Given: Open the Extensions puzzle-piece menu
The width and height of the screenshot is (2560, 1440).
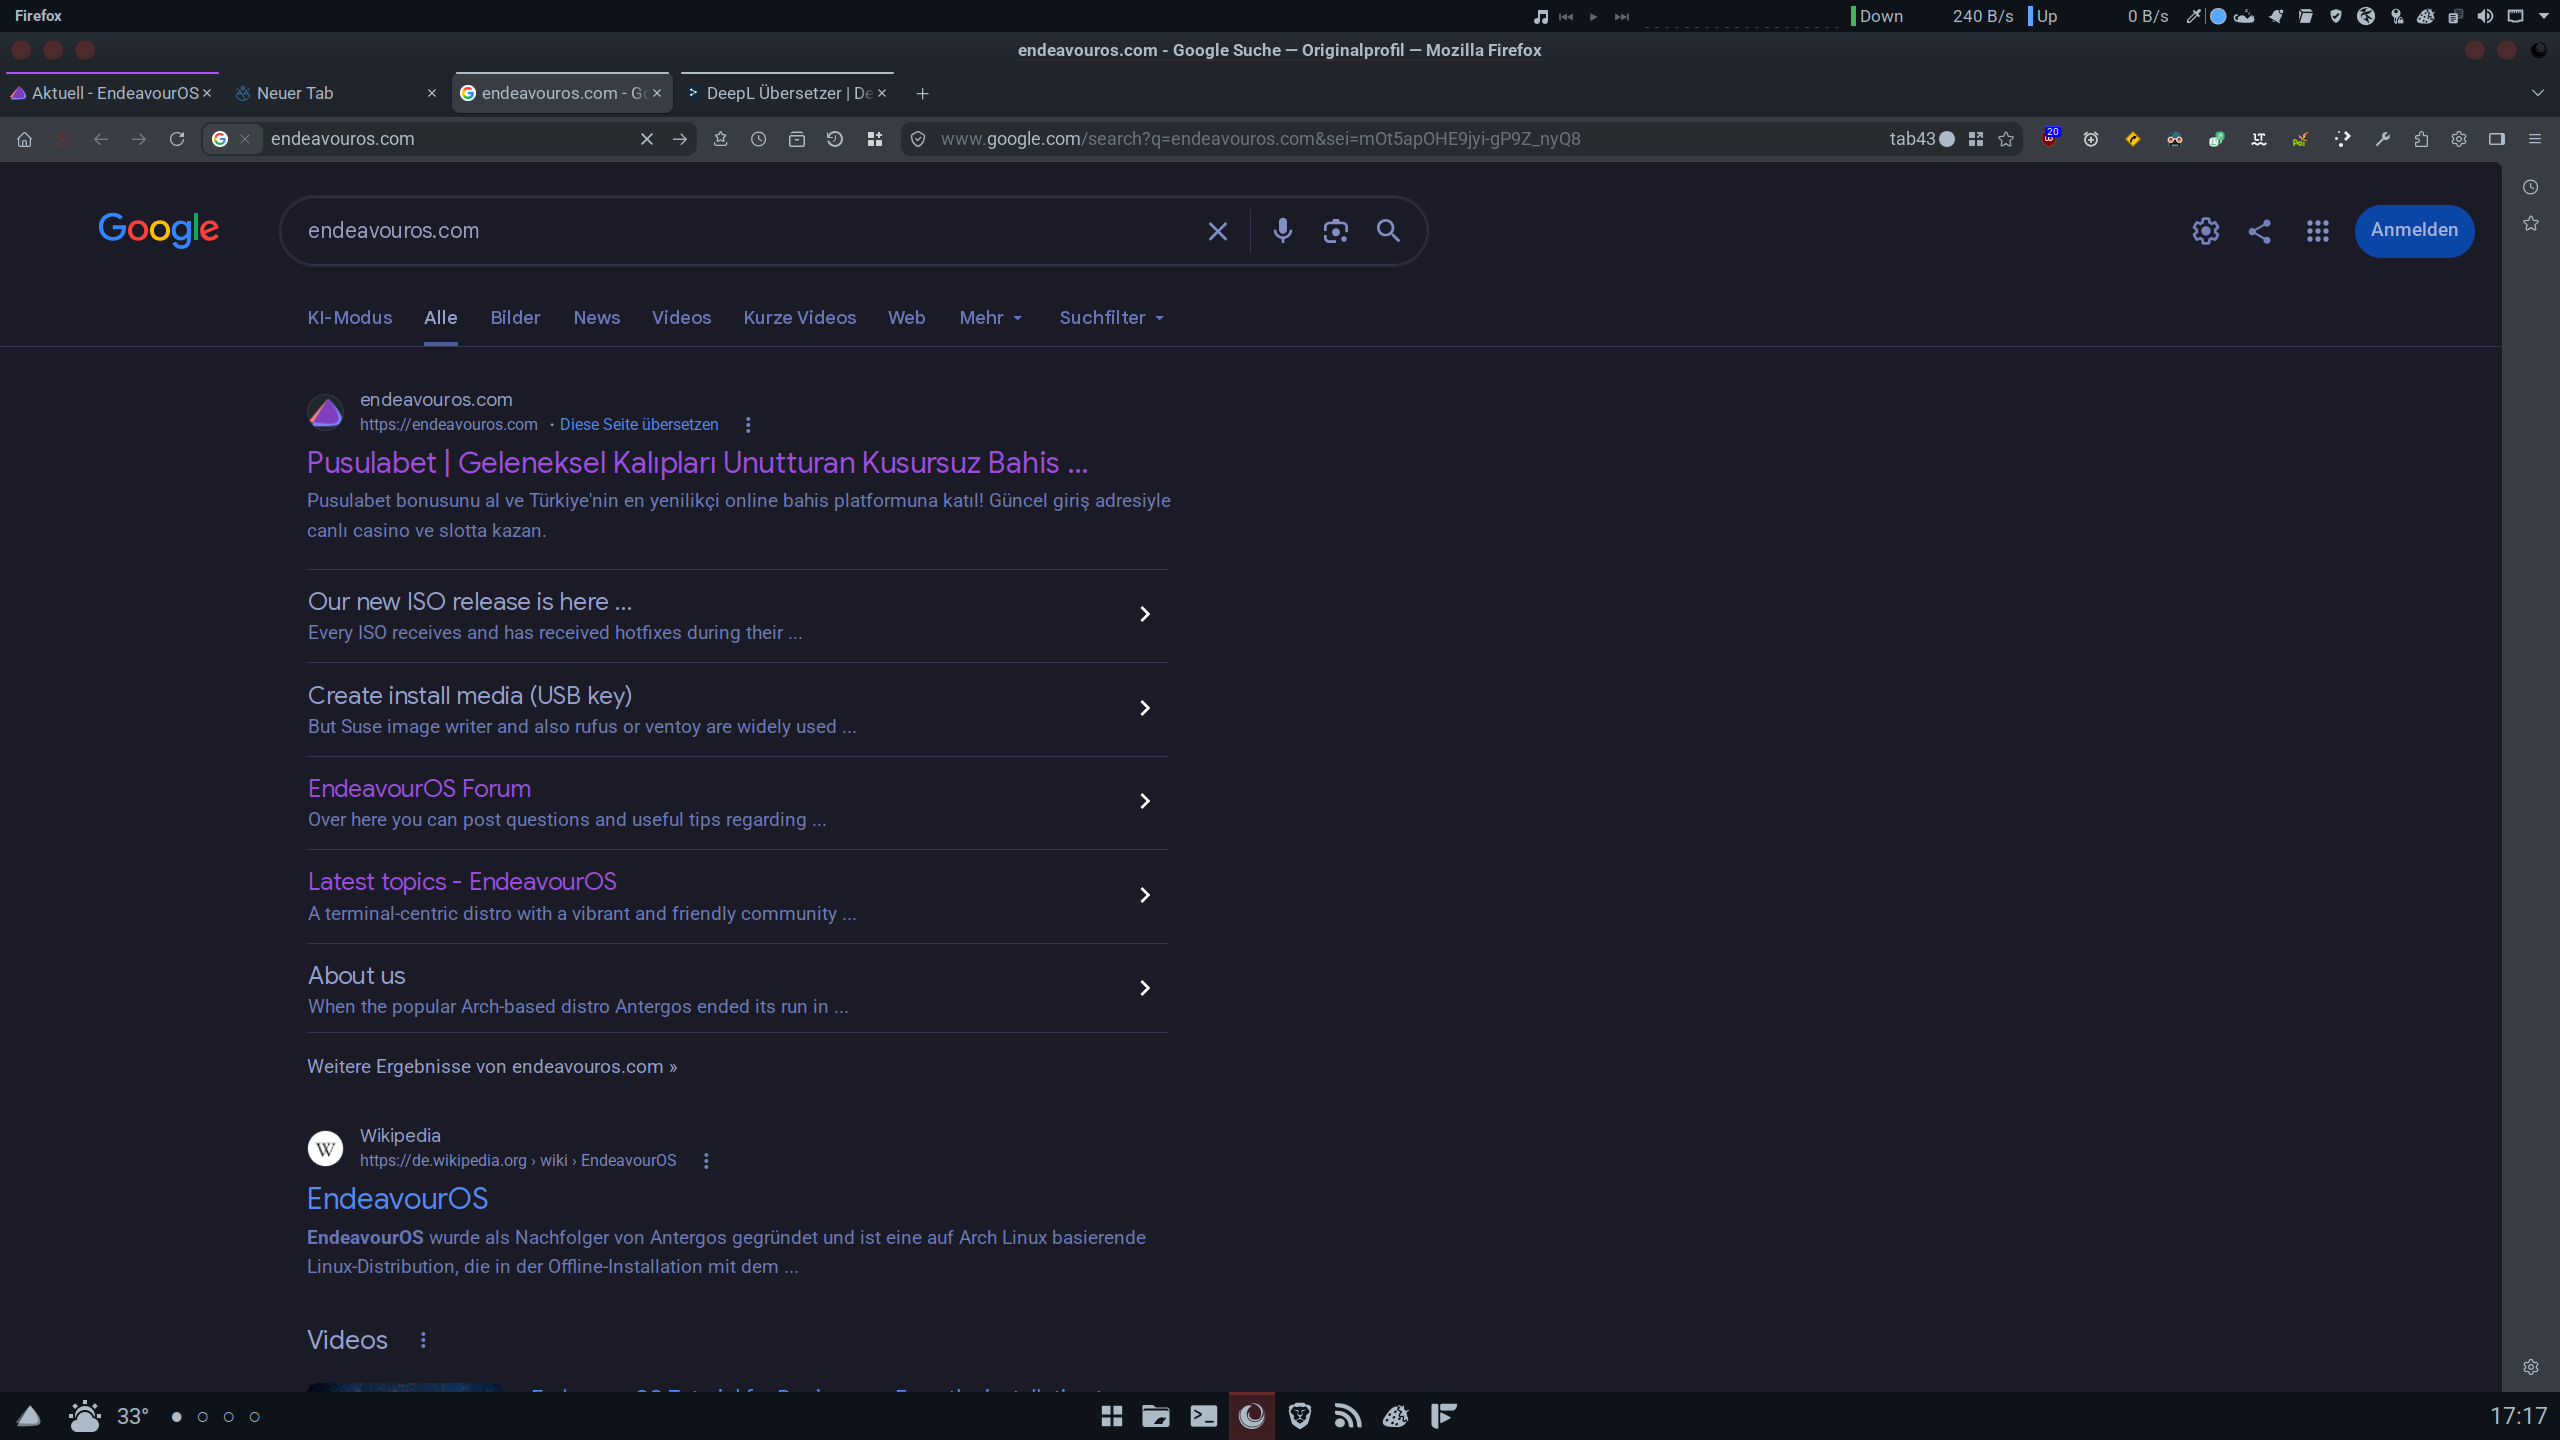Looking at the screenshot, I should pyautogui.click(x=2421, y=139).
